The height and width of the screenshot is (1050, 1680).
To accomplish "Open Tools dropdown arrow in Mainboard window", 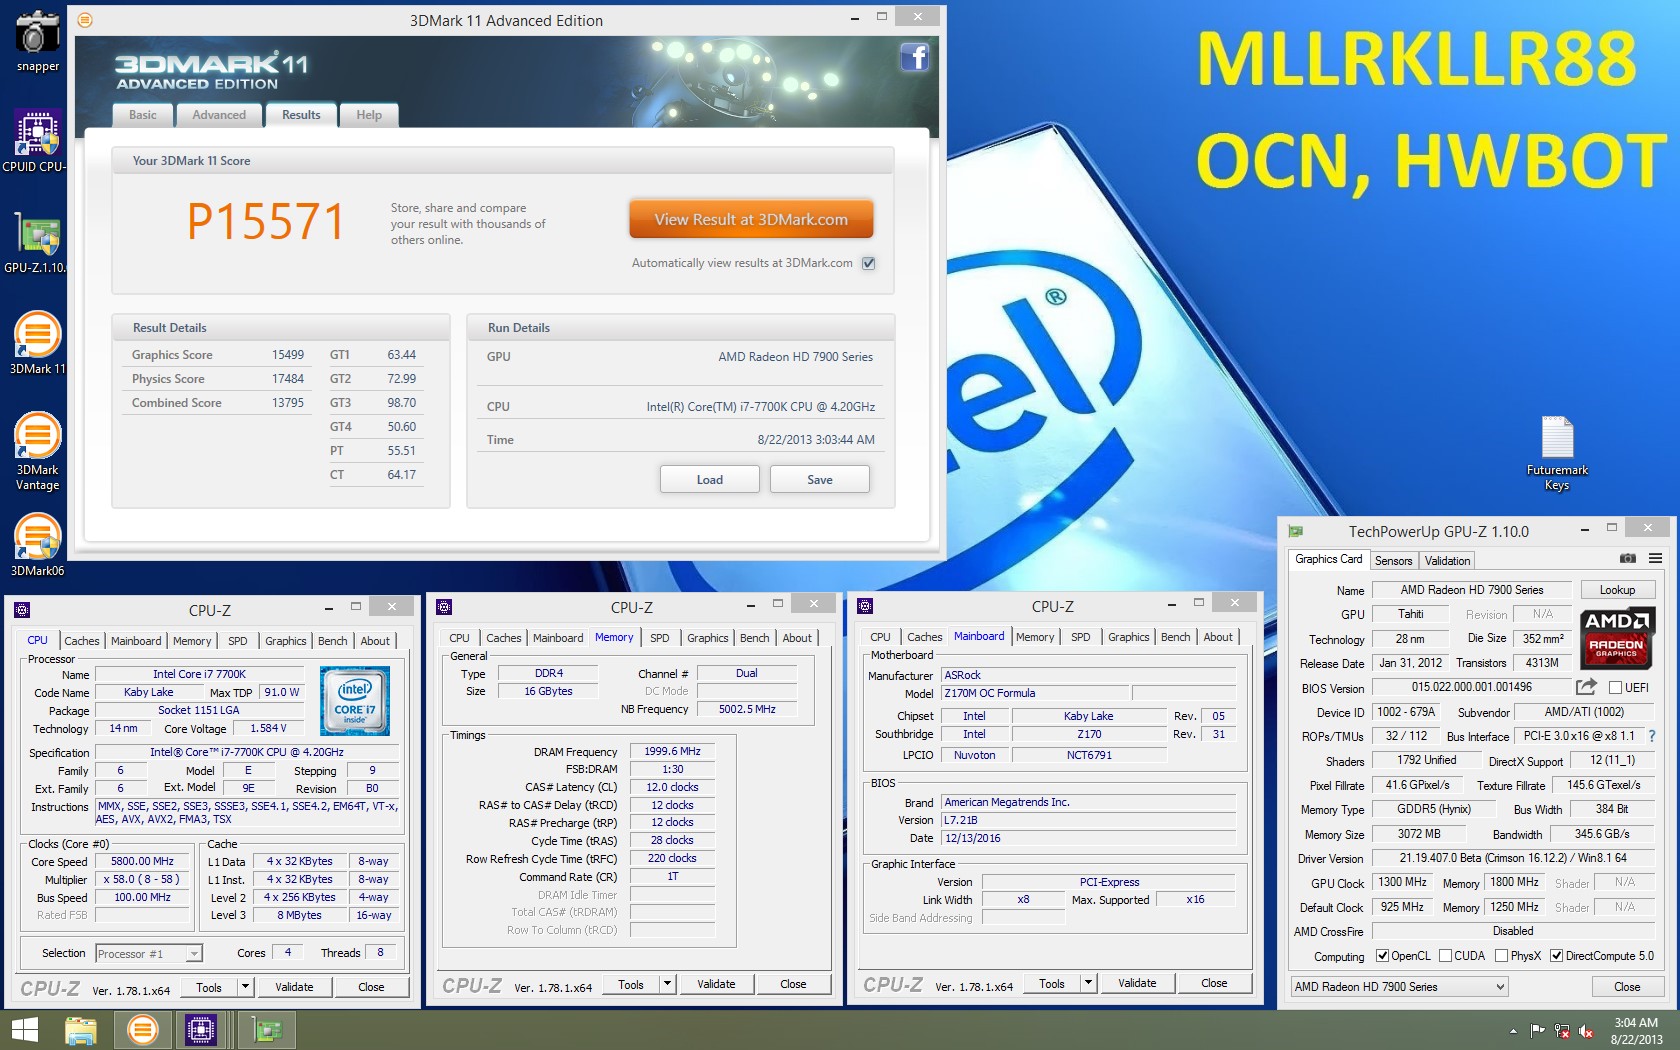I will 1087,983.
